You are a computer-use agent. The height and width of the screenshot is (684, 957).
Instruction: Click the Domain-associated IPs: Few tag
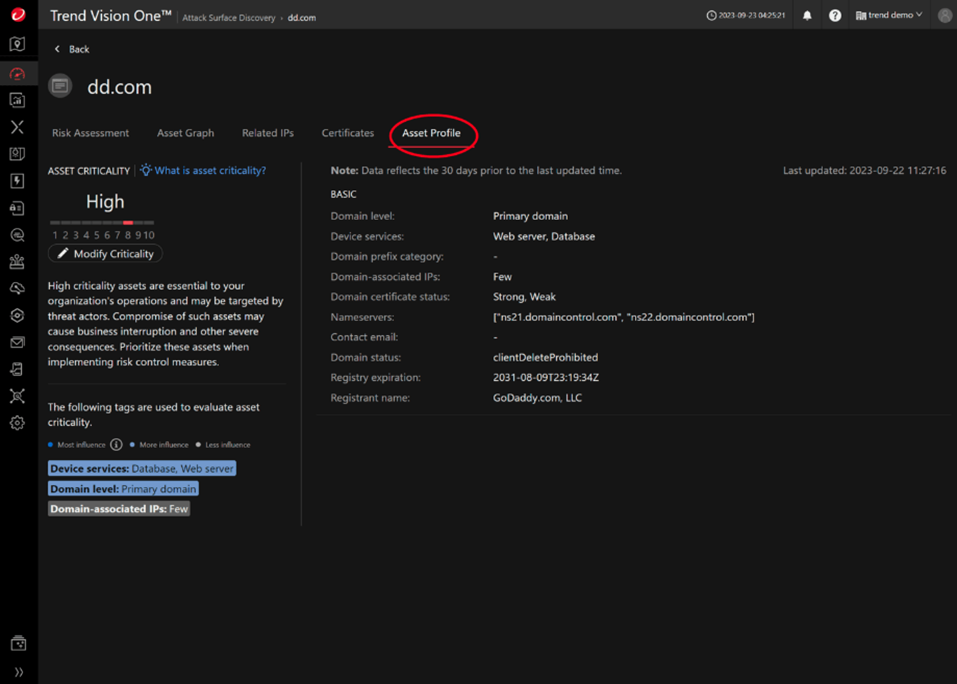[x=119, y=509]
